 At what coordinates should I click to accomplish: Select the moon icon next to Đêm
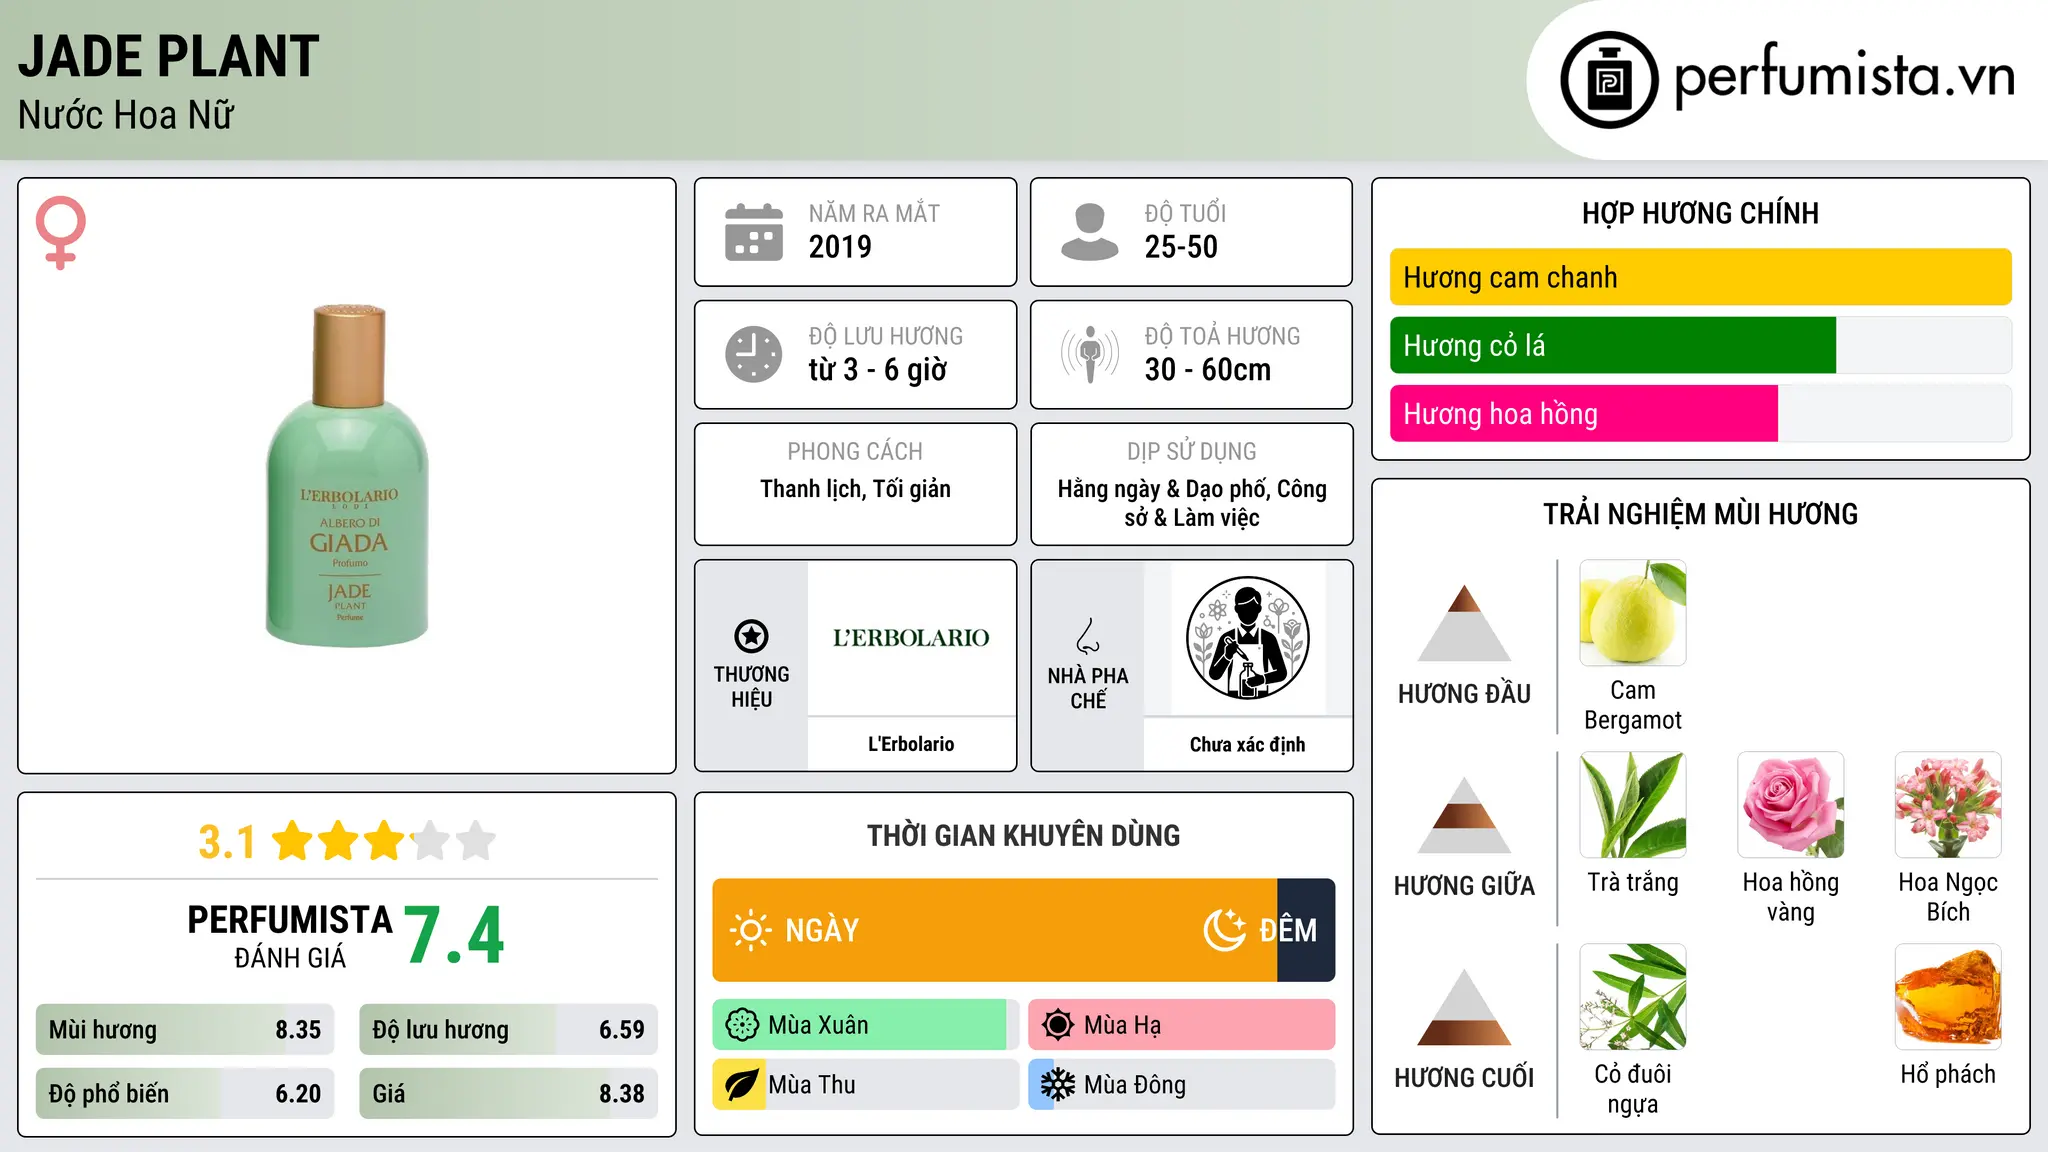[1224, 930]
